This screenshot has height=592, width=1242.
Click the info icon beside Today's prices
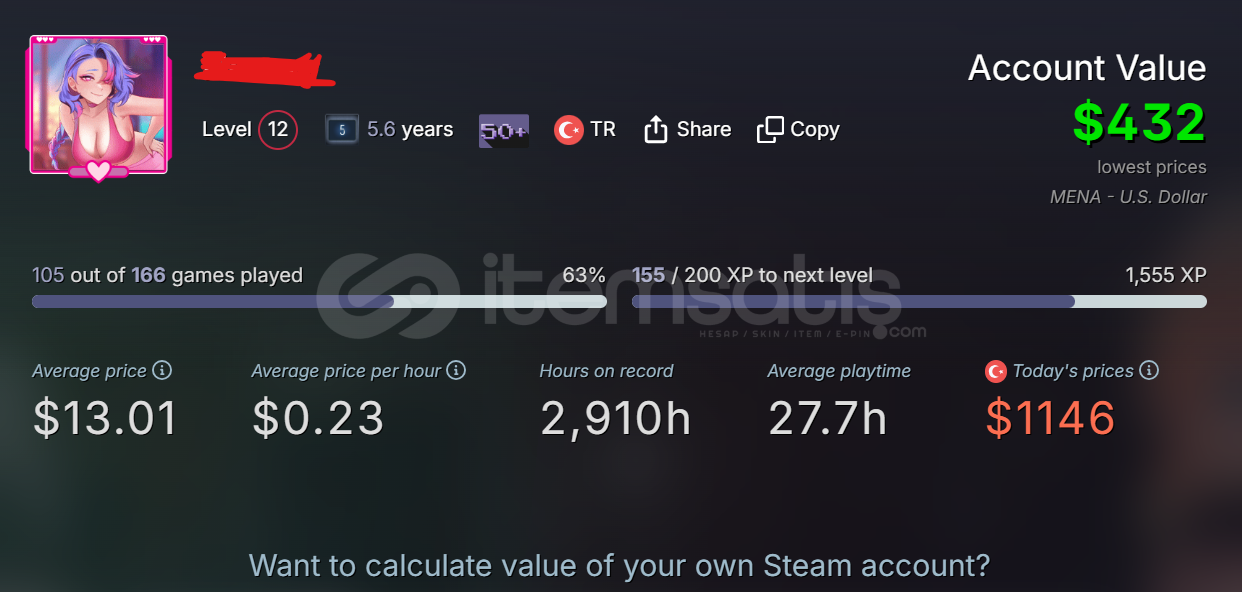[1149, 370]
